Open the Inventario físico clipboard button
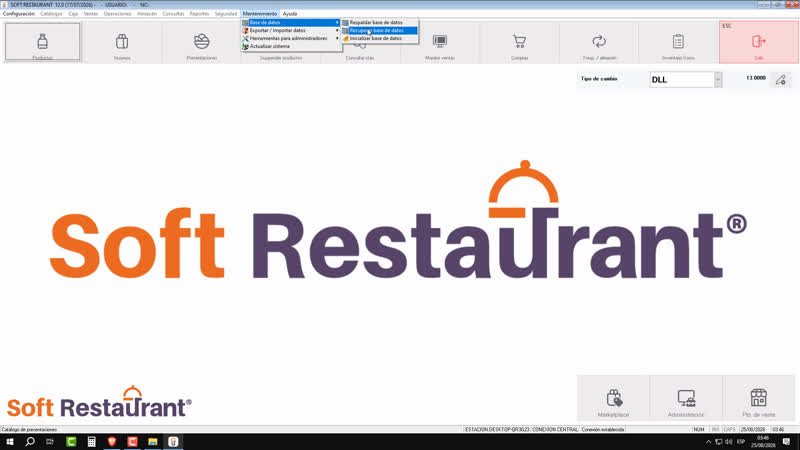Viewport: 800px width, 450px height. click(678, 42)
